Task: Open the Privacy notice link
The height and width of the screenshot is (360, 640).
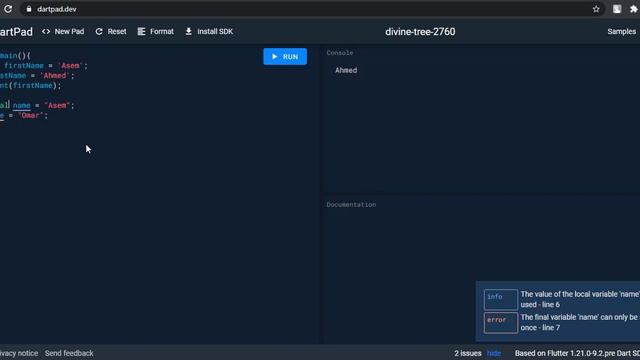Action: 18,353
